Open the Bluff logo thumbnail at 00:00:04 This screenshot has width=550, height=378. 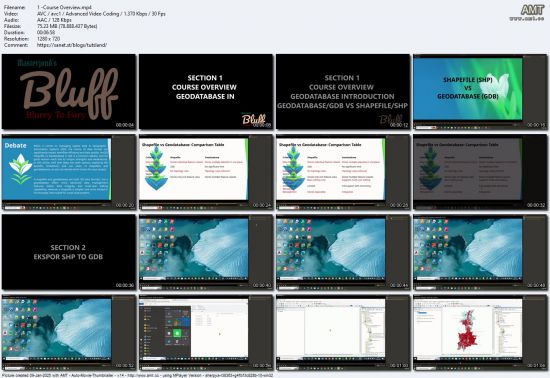[69, 92]
